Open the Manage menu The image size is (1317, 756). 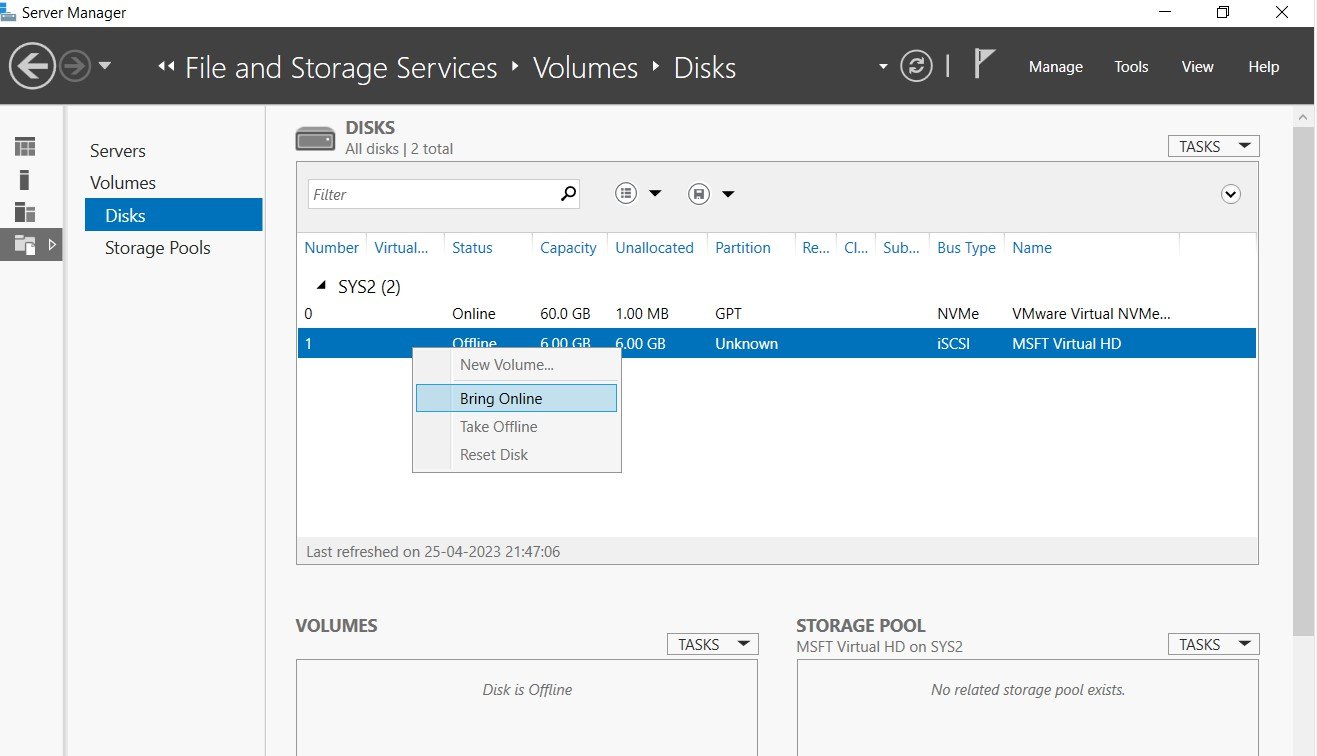click(x=1056, y=67)
